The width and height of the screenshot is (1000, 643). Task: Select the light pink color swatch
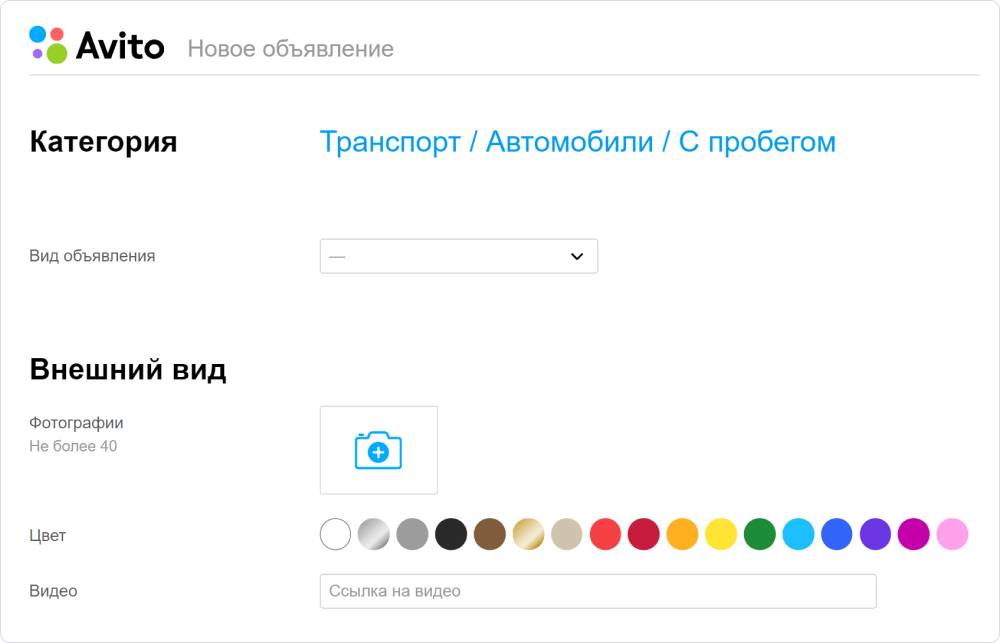pos(952,534)
